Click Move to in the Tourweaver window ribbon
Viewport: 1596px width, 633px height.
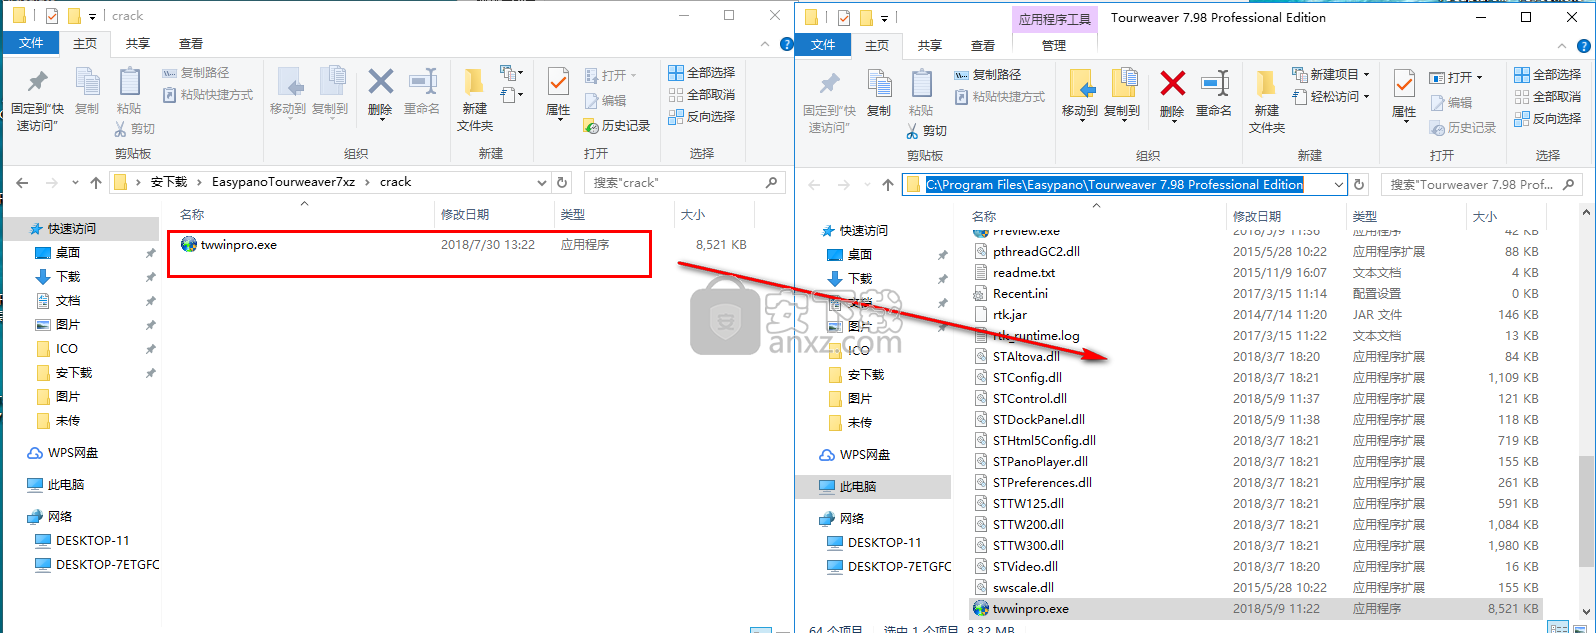[x=1080, y=94]
